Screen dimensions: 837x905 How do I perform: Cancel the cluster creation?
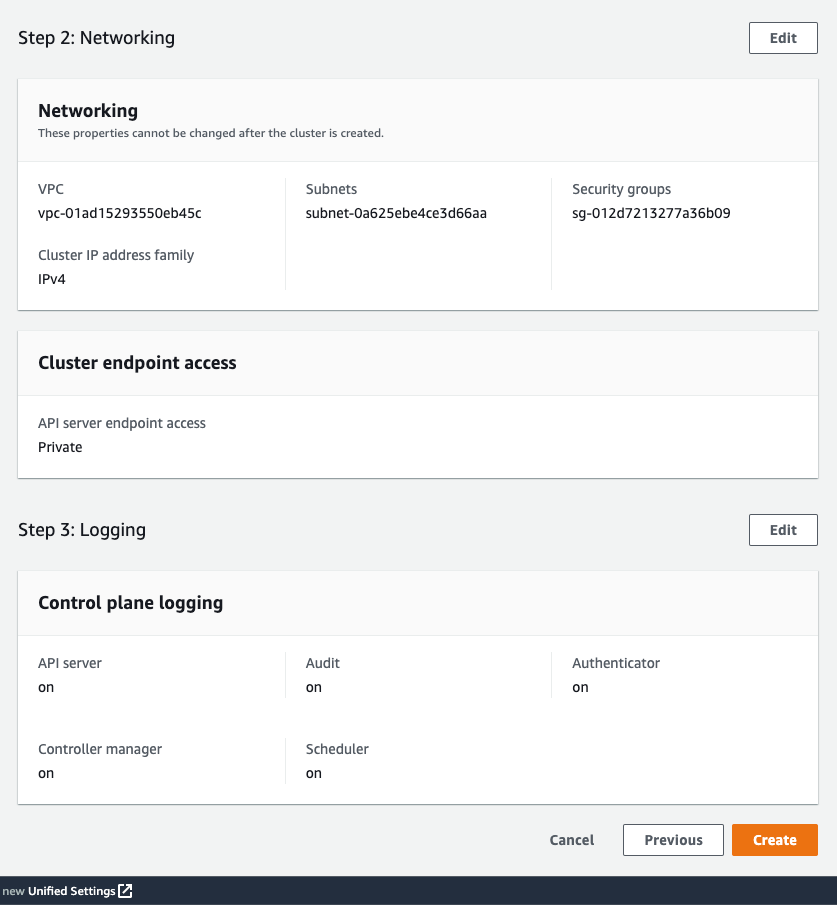[x=572, y=840]
